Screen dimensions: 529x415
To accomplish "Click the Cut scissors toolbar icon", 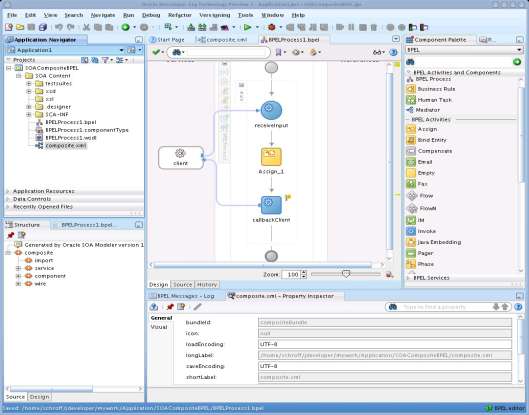I will [x=86, y=27].
